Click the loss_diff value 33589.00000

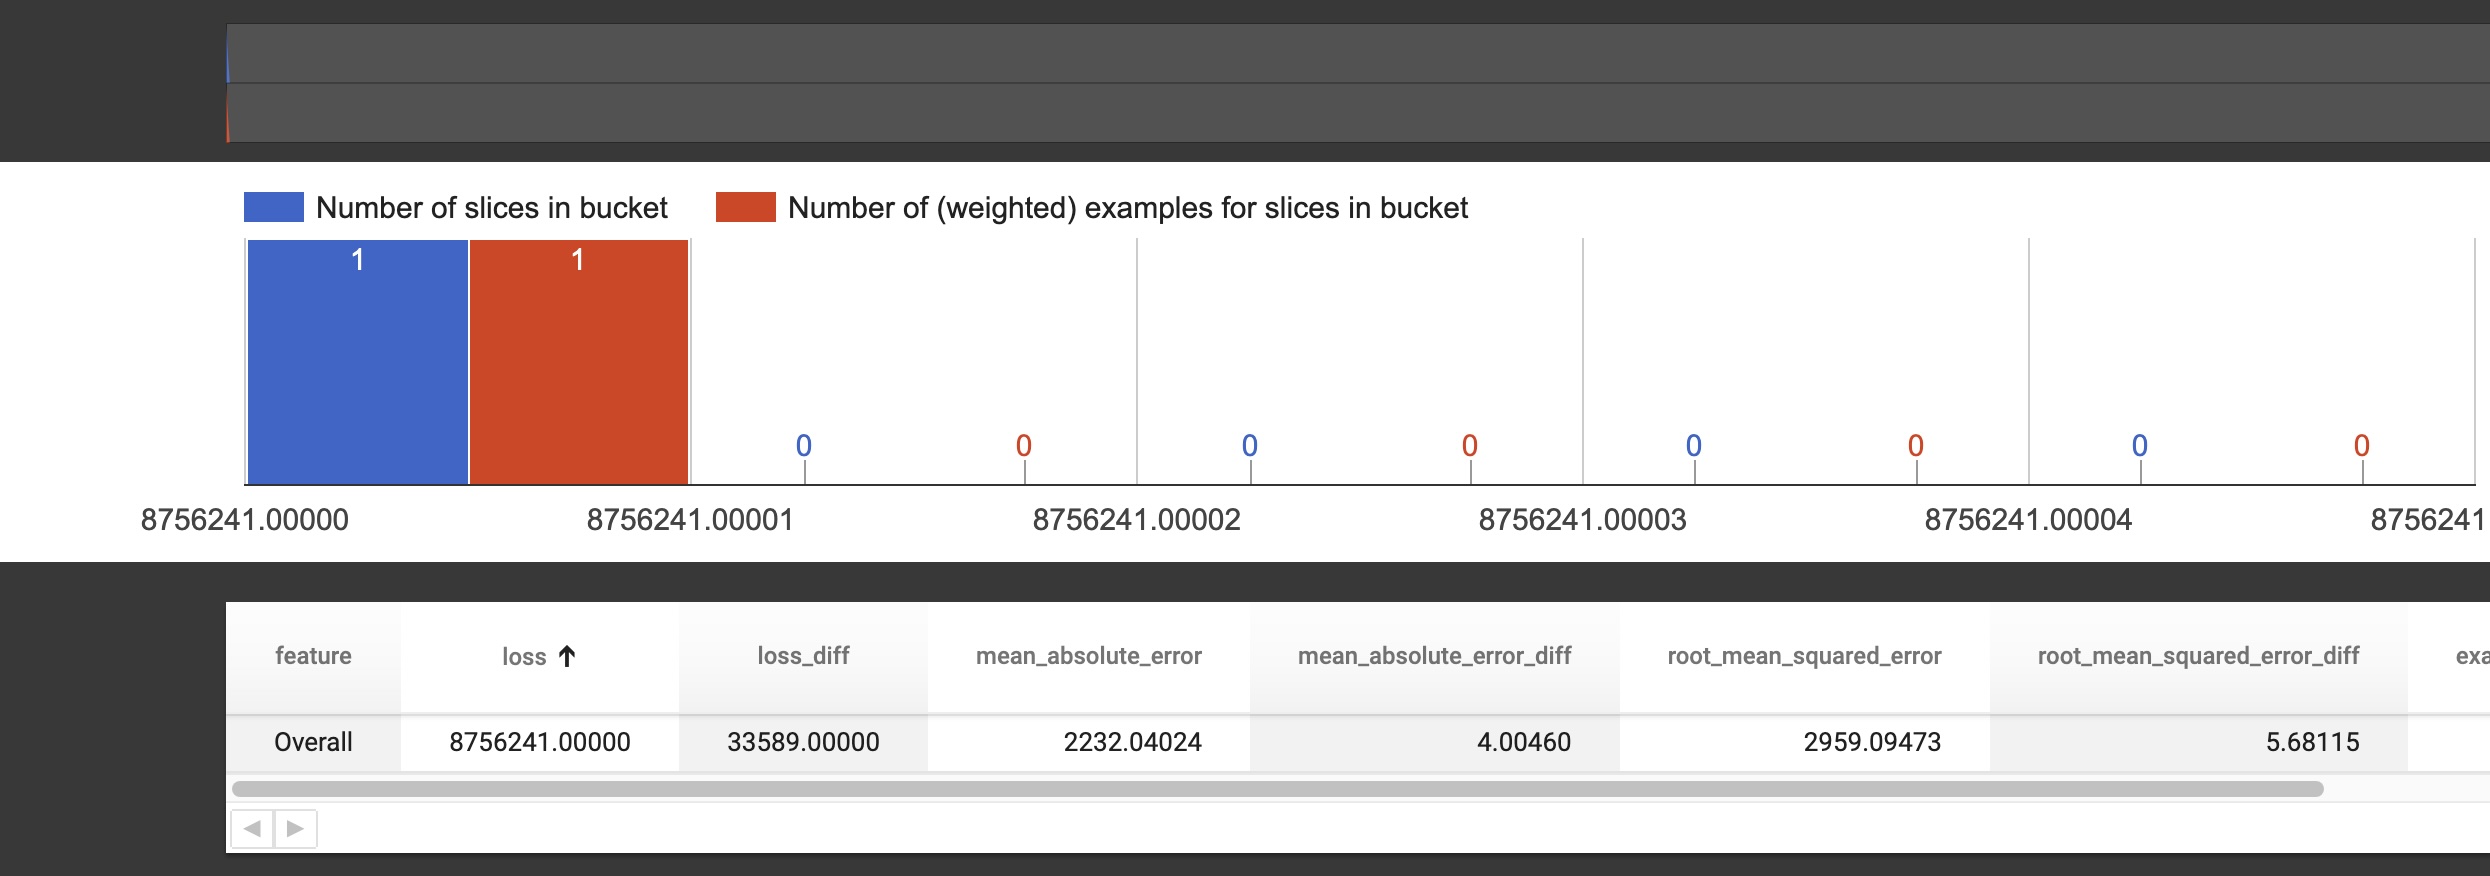pos(803,742)
